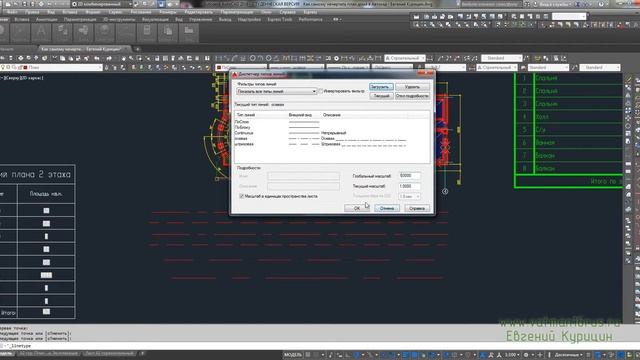Screen dimensions: 640x360
Task: Open the Редактировать menu
Action: pyautogui.click(x=198, y=12)
